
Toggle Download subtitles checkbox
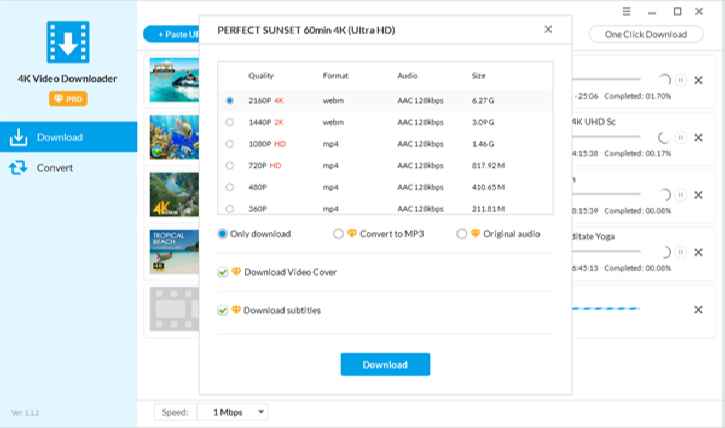pos(223,311)
